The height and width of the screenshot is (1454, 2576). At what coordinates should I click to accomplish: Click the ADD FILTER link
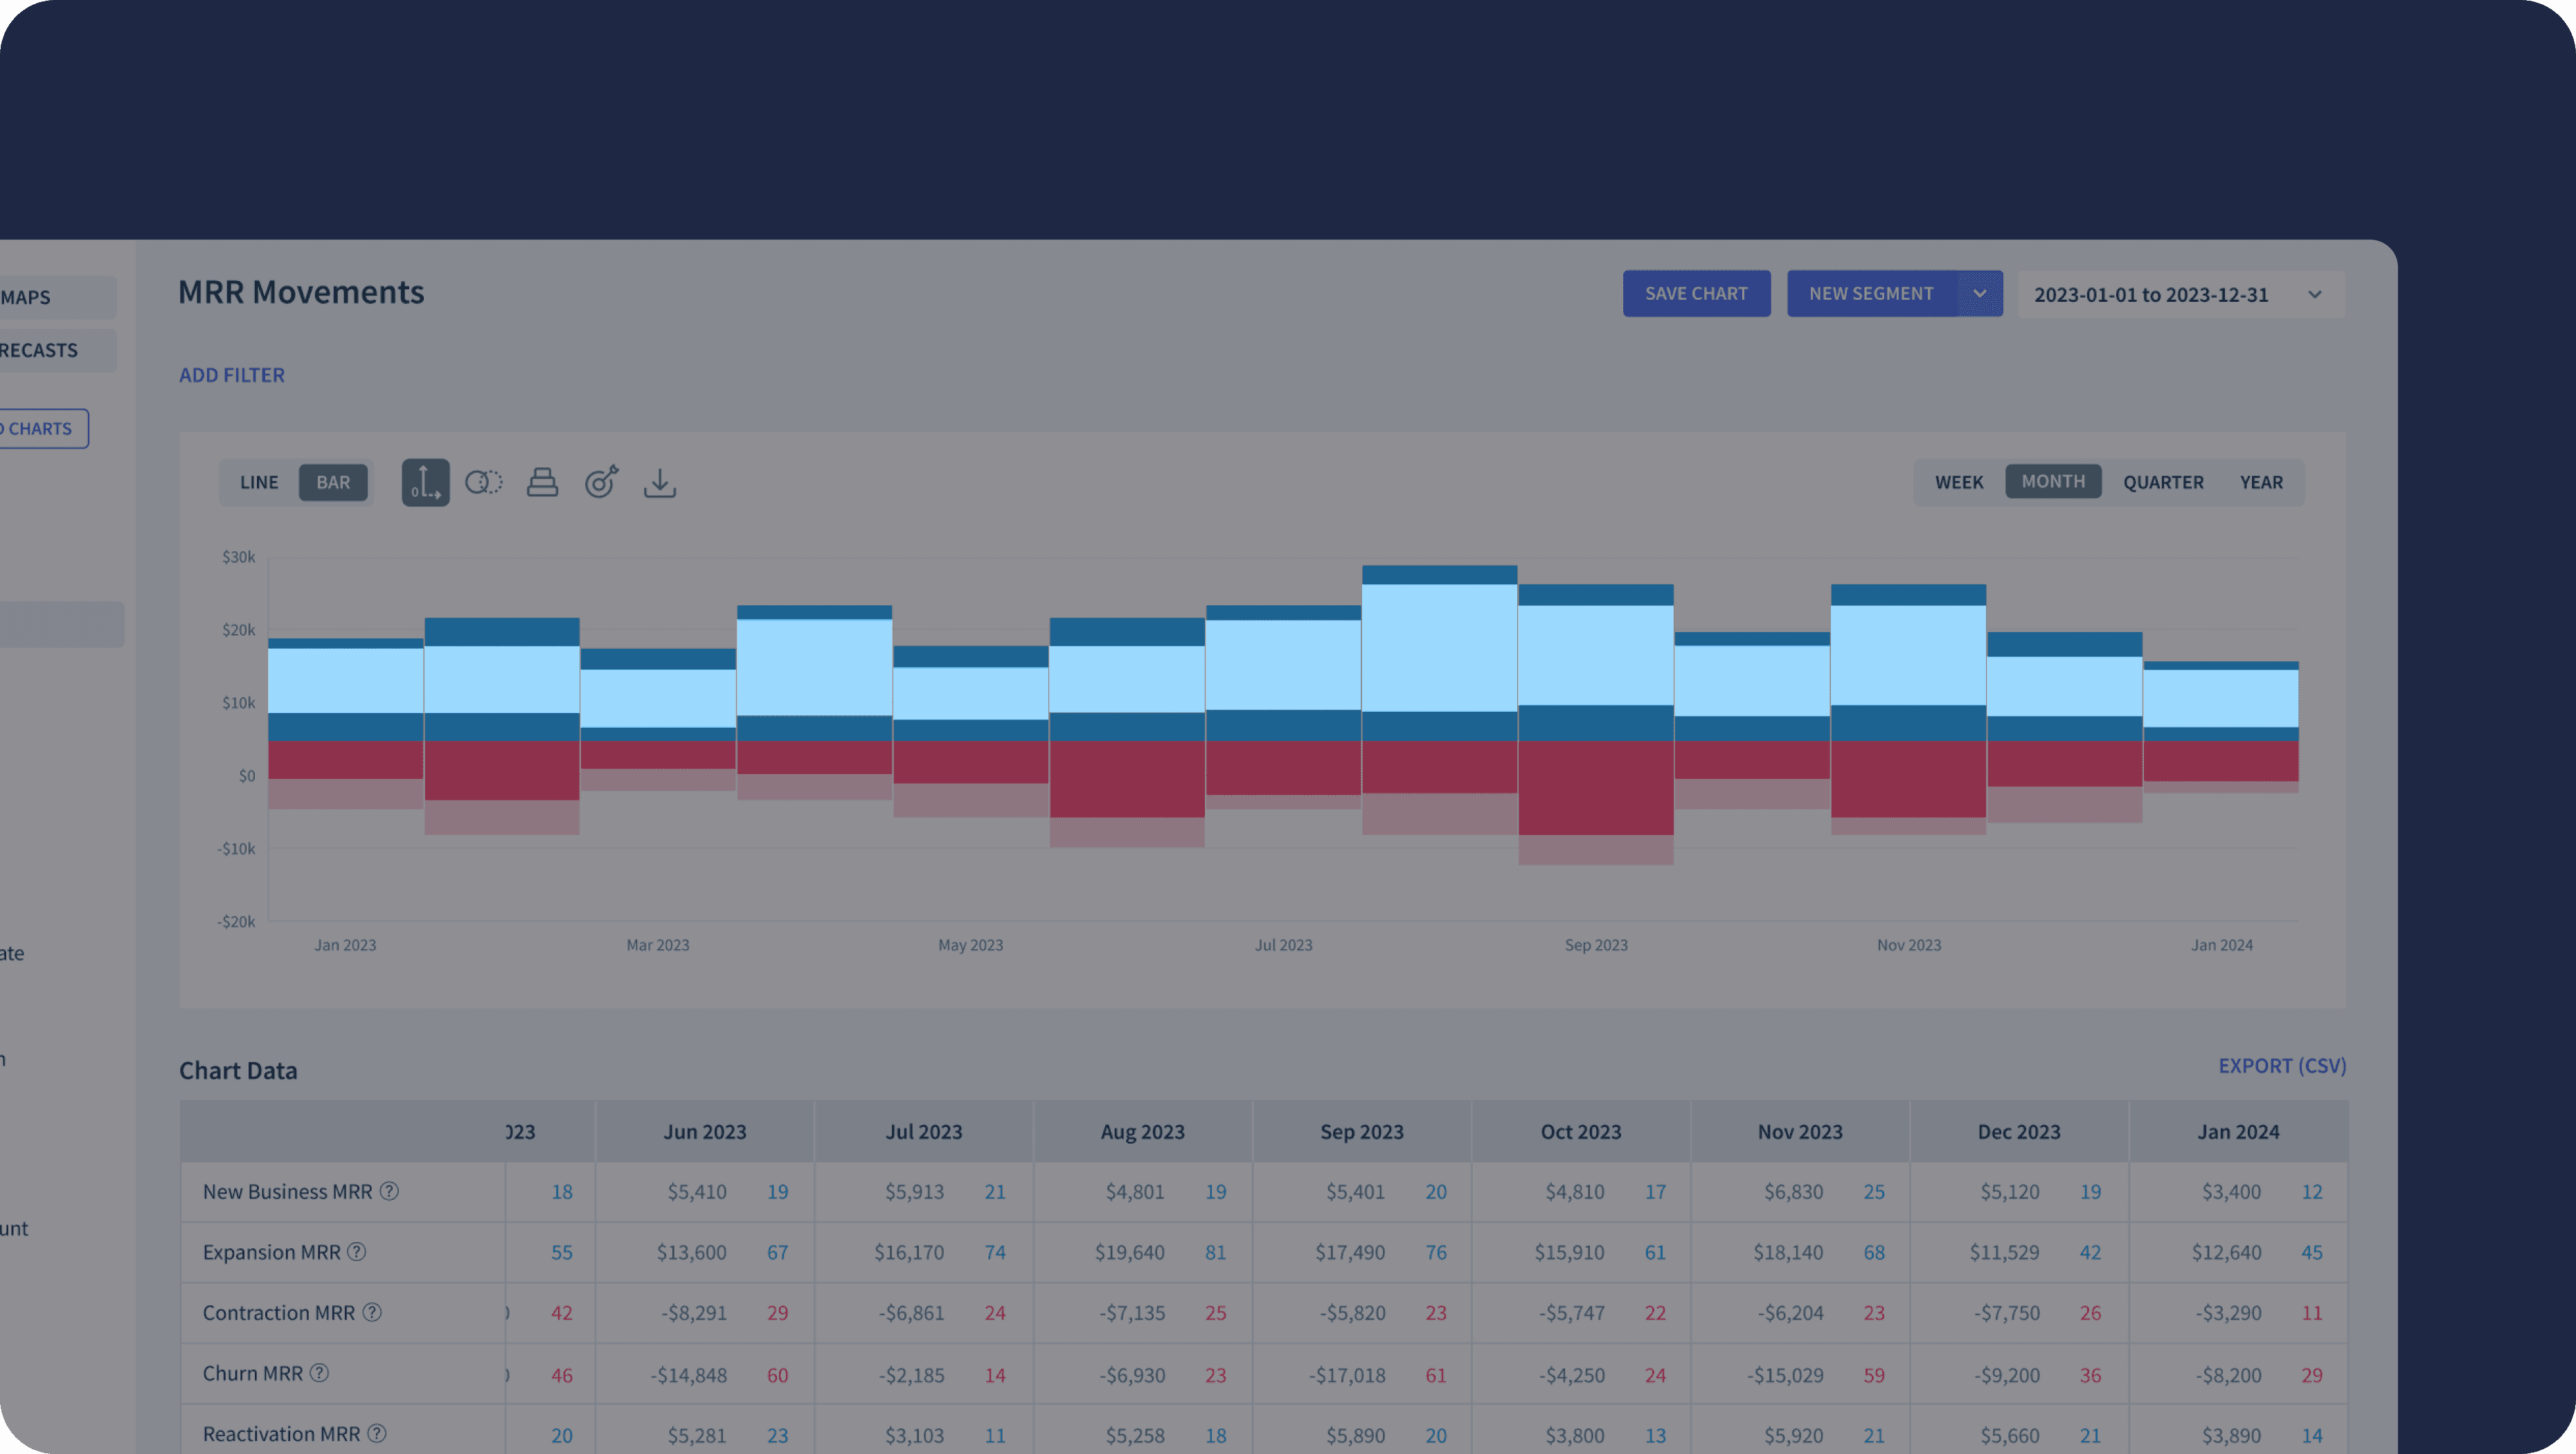(232, 375)
